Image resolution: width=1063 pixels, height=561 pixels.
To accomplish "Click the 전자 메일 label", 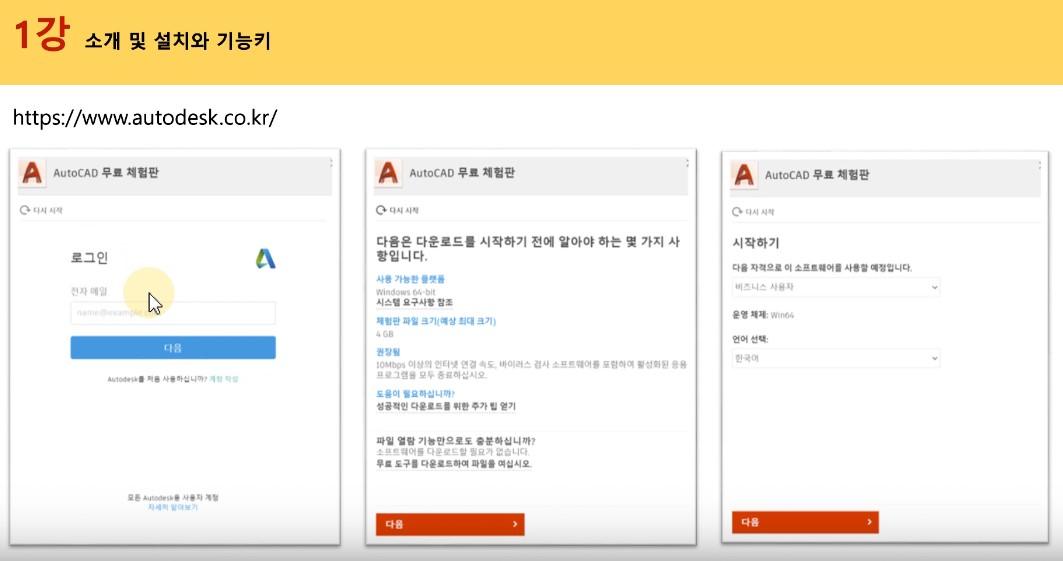I will point(89,291).
